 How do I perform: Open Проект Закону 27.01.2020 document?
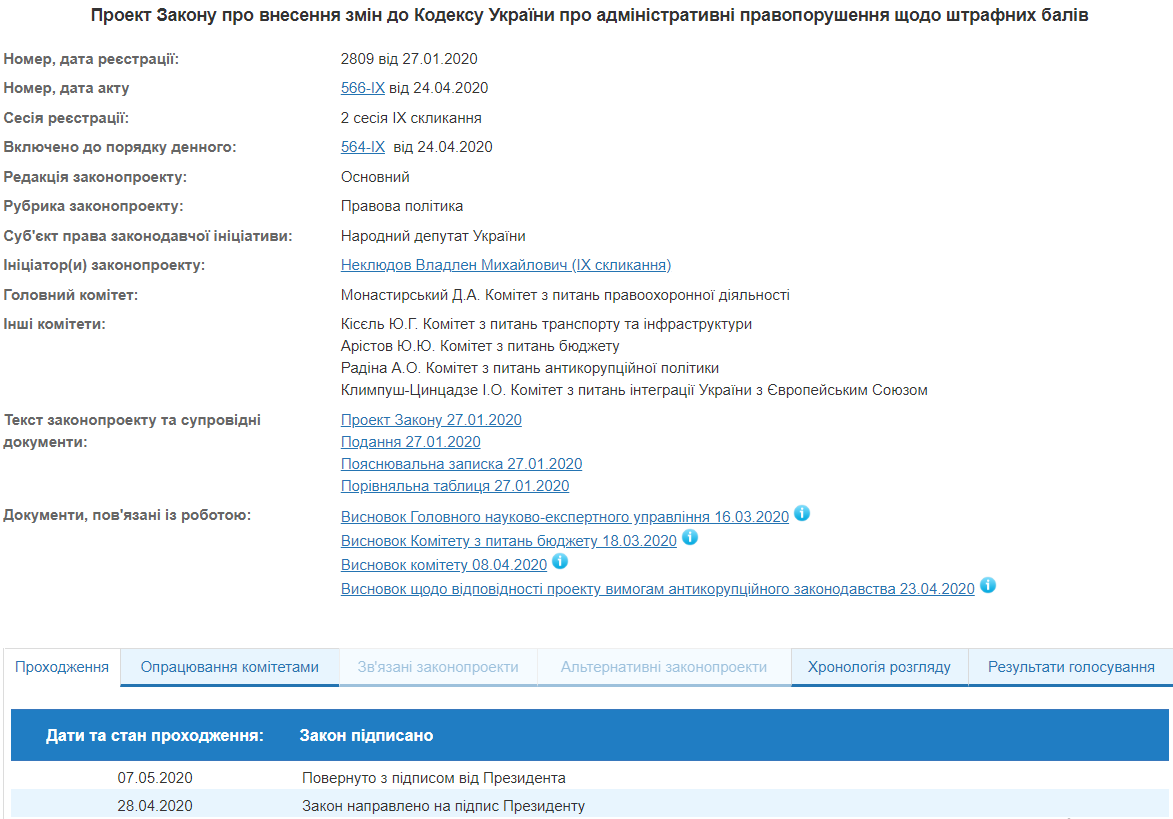coord(431,420)
